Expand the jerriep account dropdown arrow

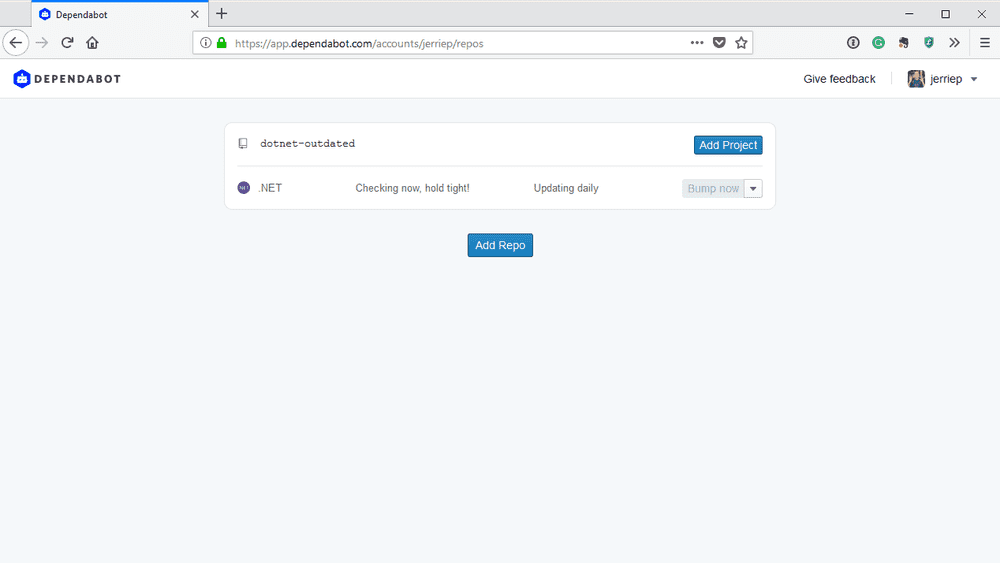974,79
